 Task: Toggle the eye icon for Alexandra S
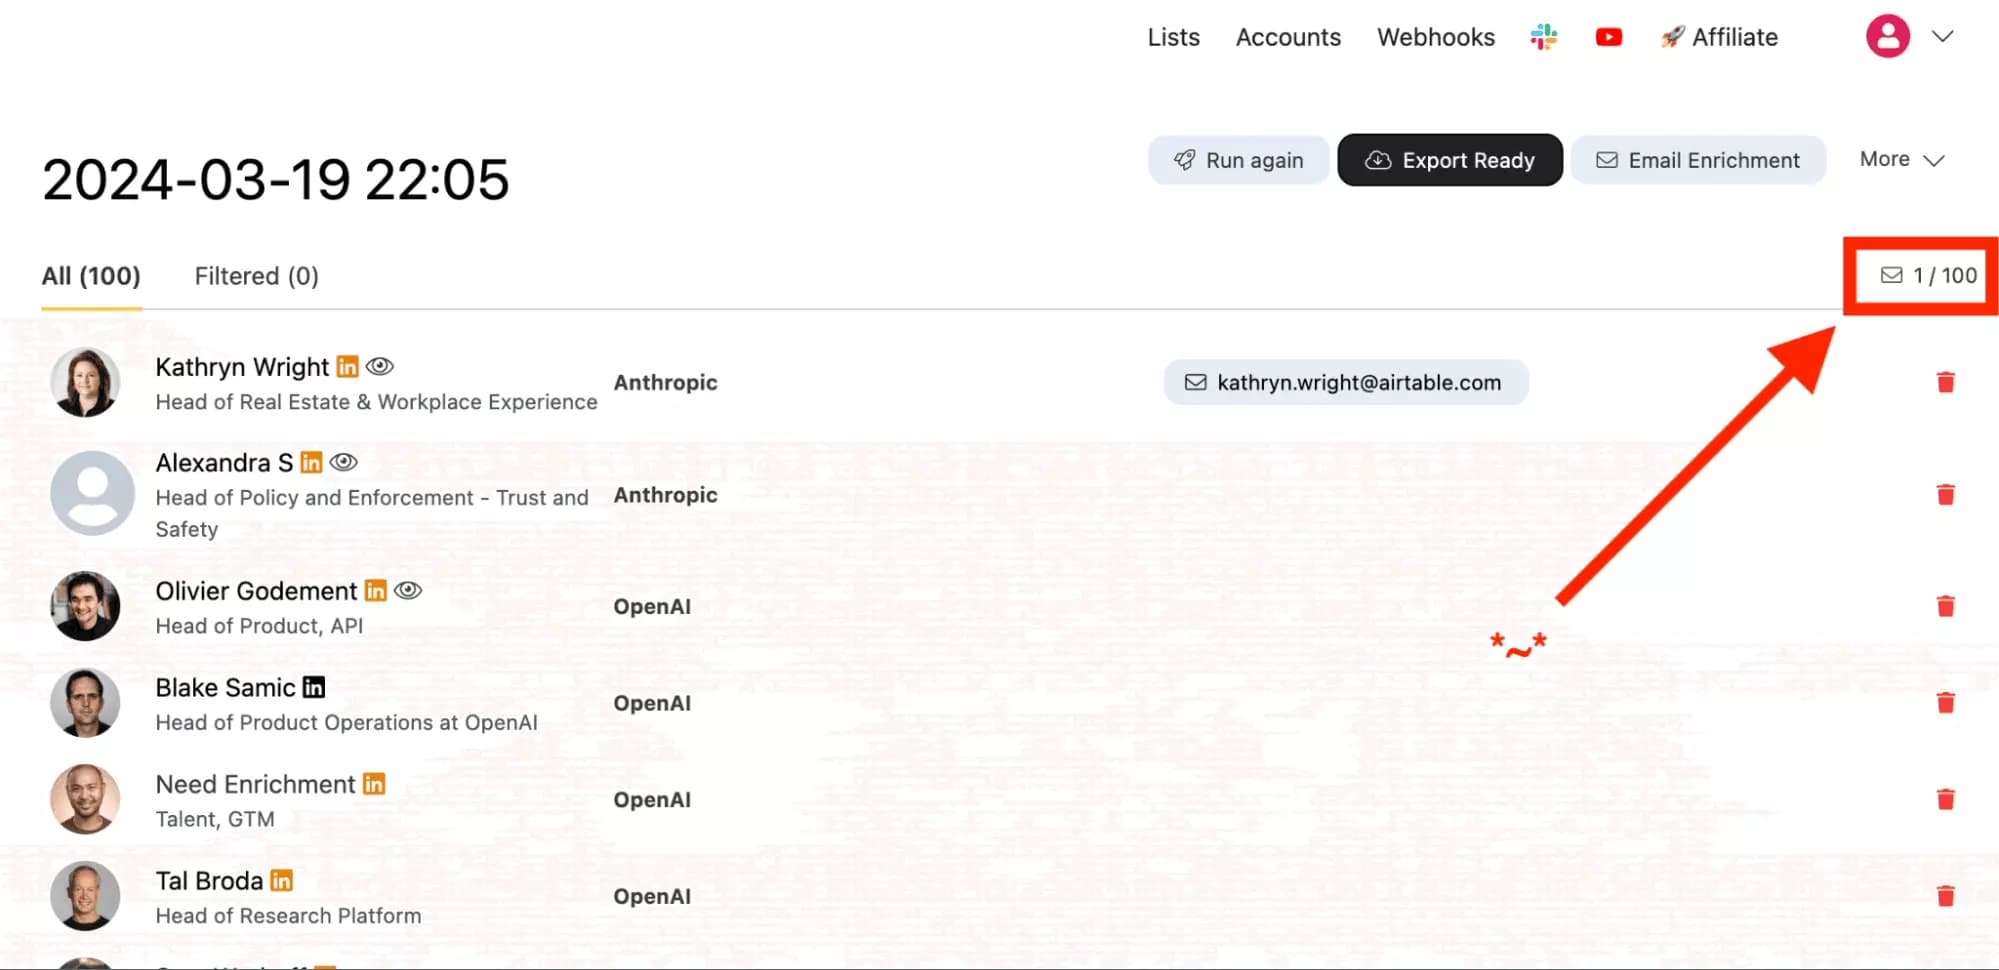click(344, 462)
